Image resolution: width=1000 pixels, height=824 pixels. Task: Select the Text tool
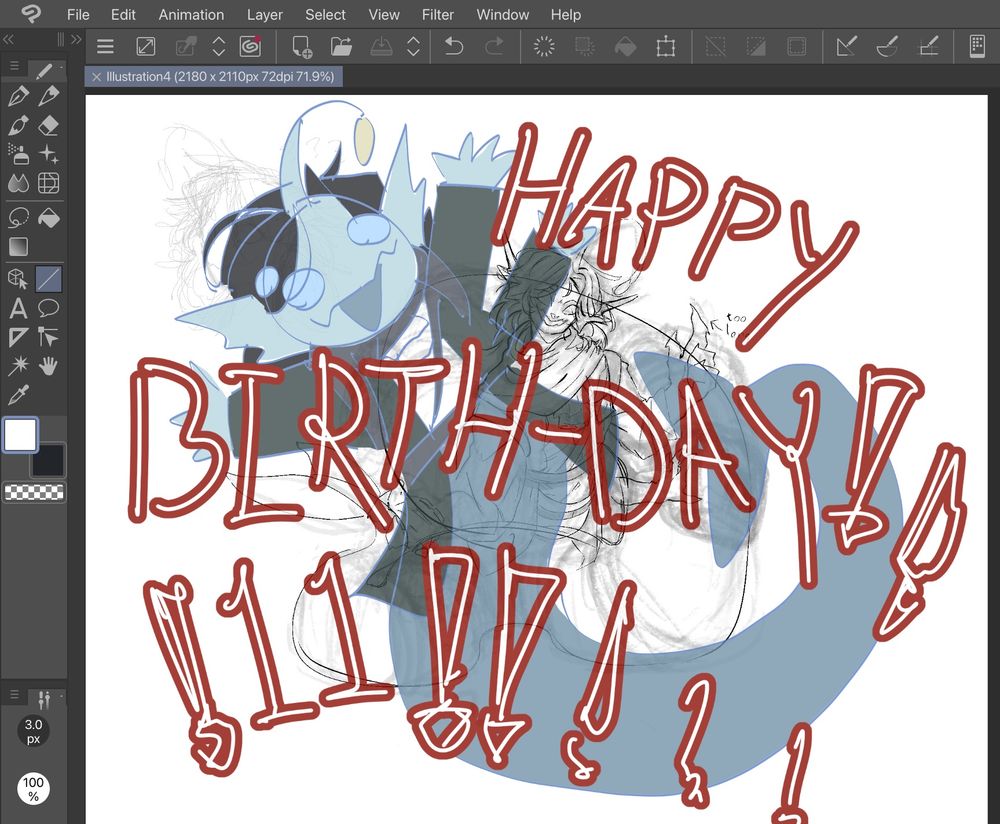click(18, 309)
